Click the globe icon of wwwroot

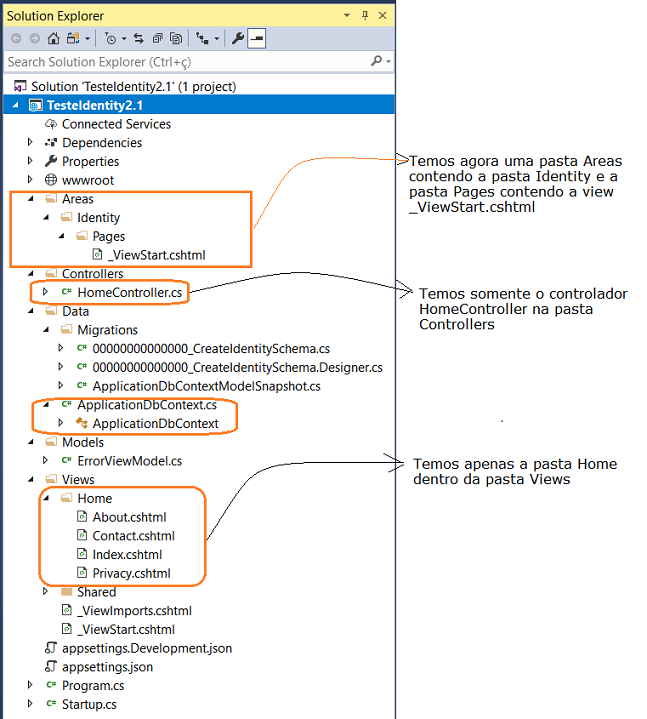tap(51, 180)
